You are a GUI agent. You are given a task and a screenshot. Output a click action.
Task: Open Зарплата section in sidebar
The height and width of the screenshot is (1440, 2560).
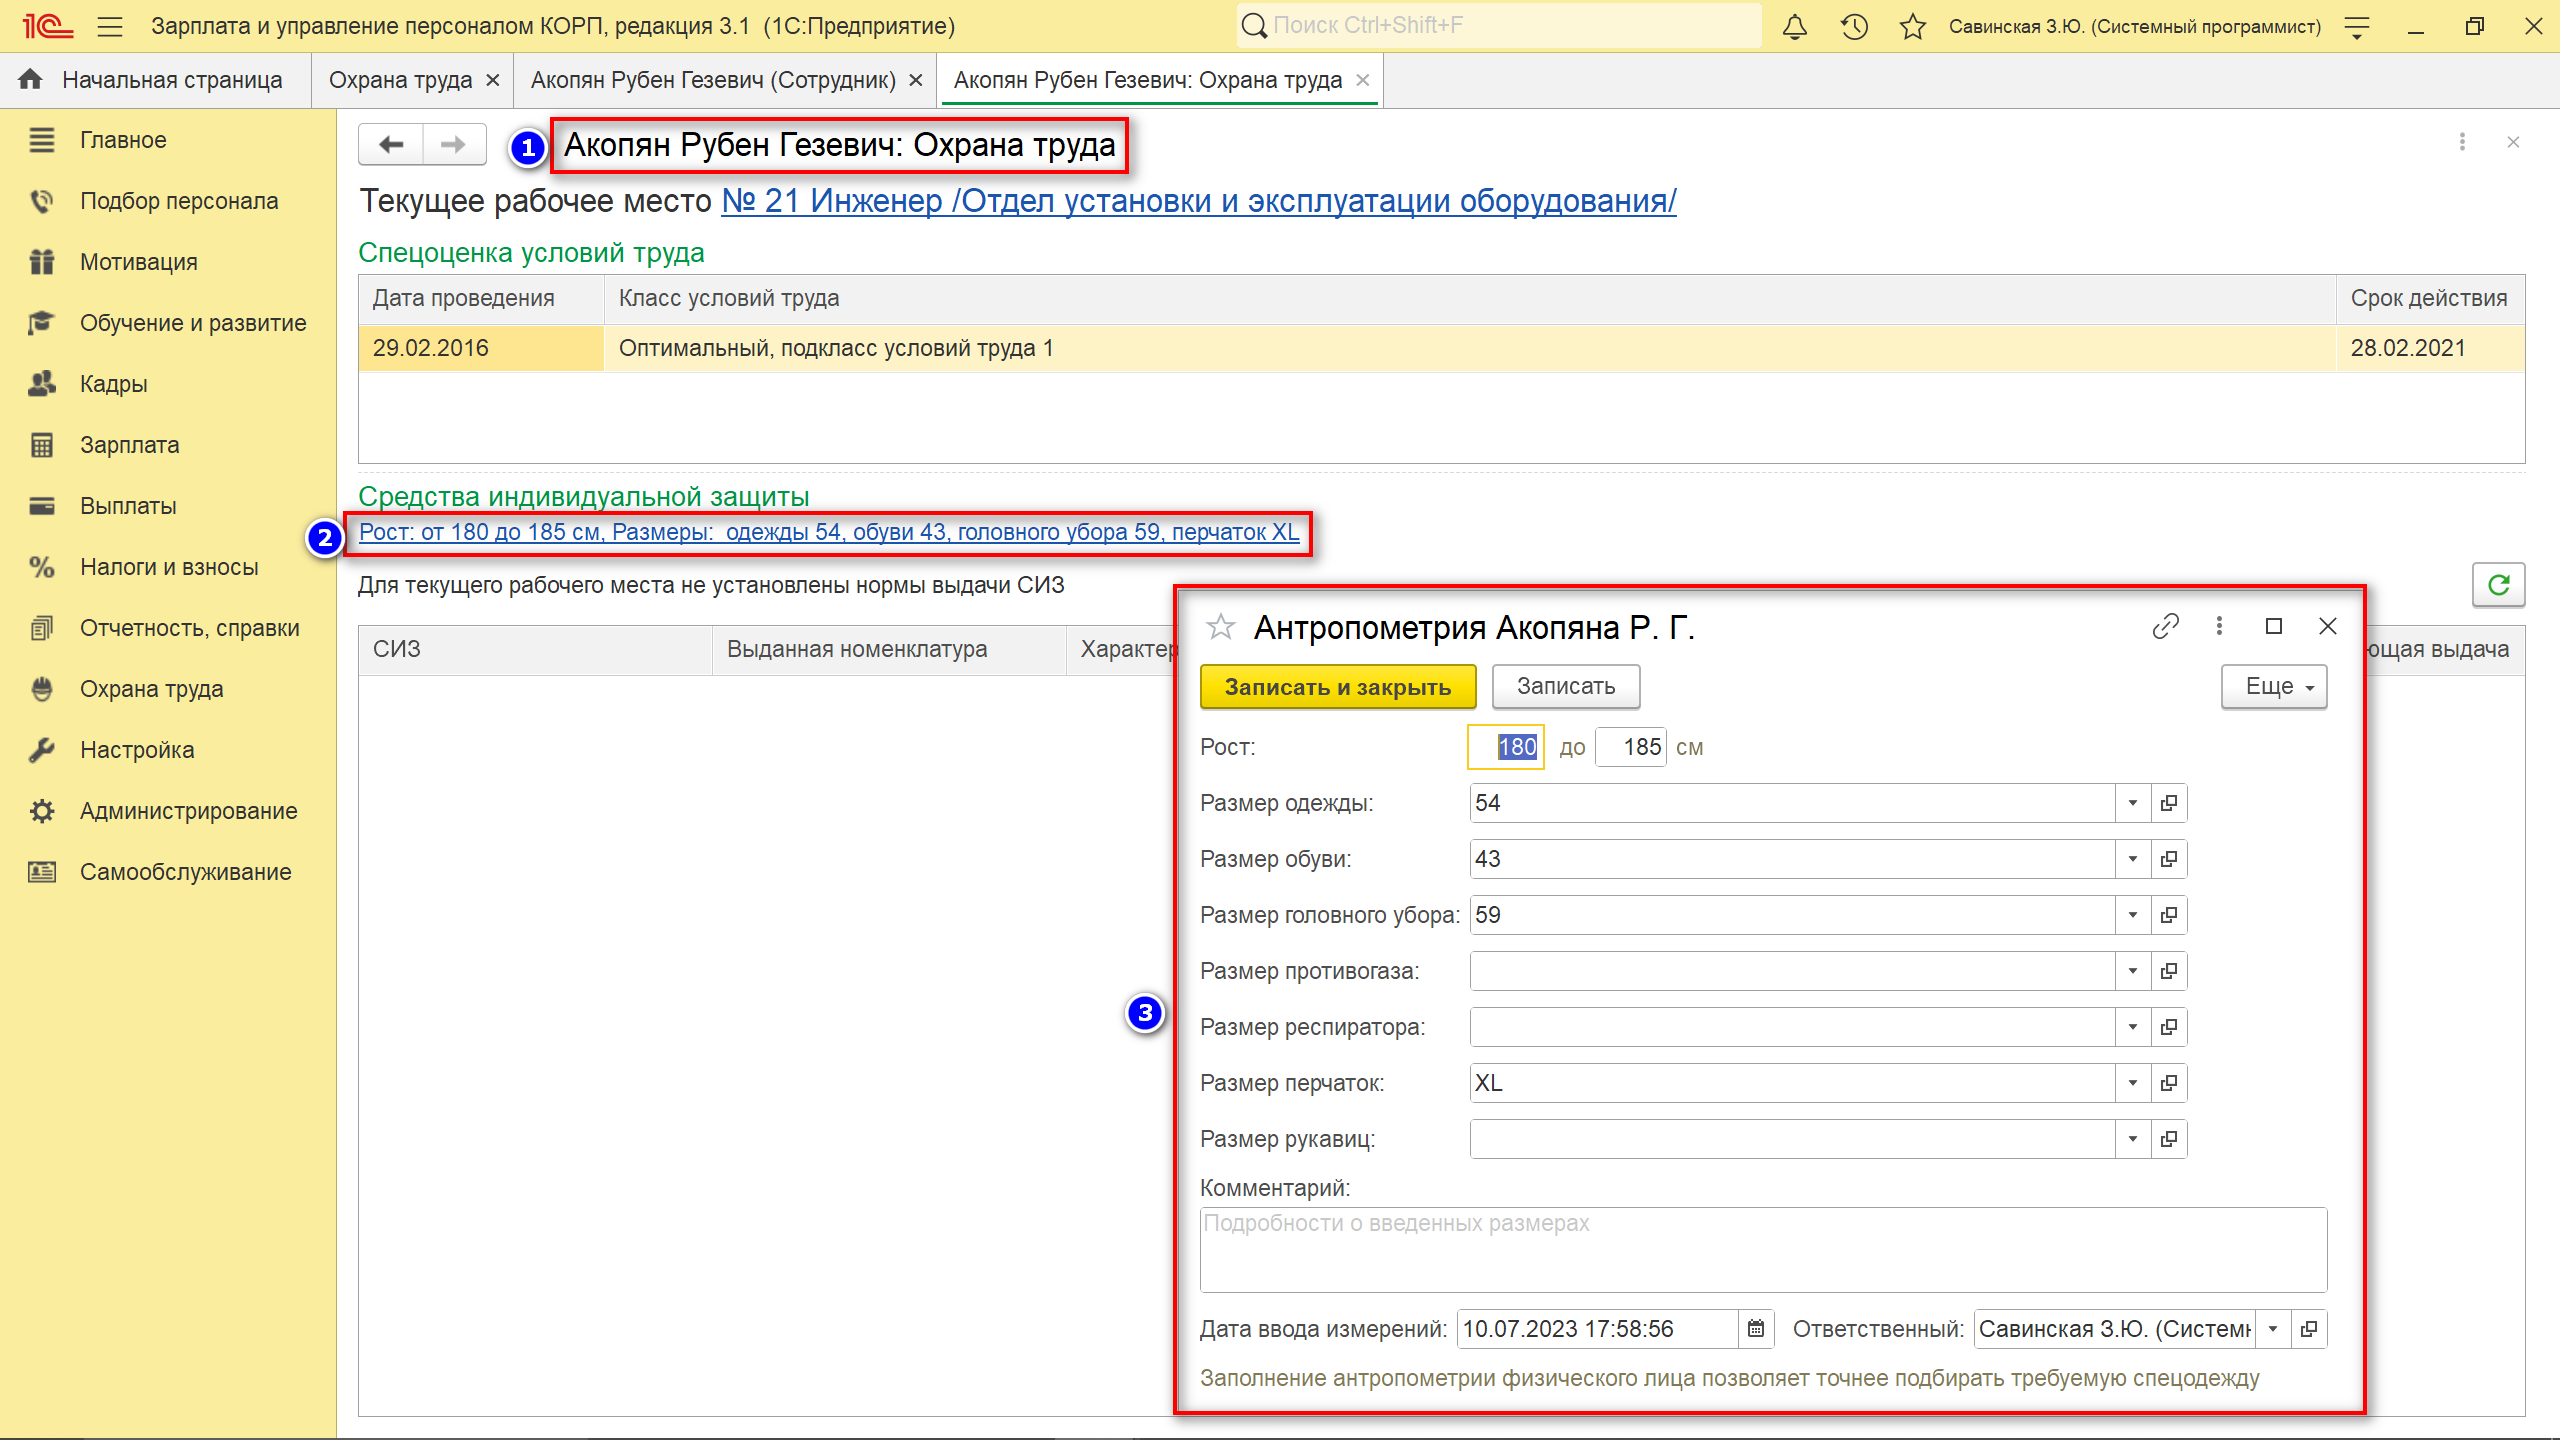(129, 445)
